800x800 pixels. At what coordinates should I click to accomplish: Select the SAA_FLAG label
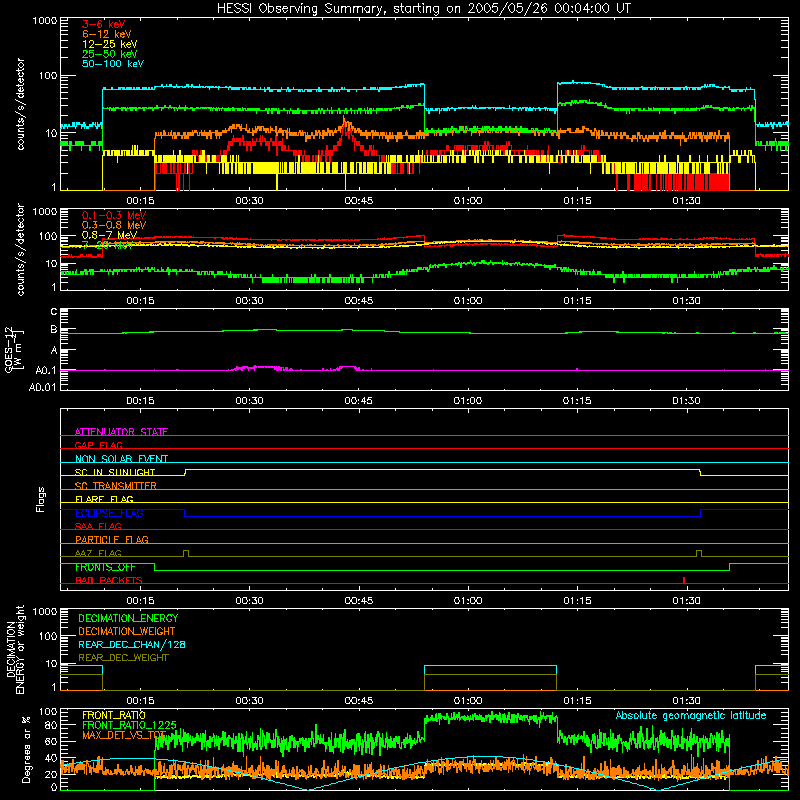(98, 526)
